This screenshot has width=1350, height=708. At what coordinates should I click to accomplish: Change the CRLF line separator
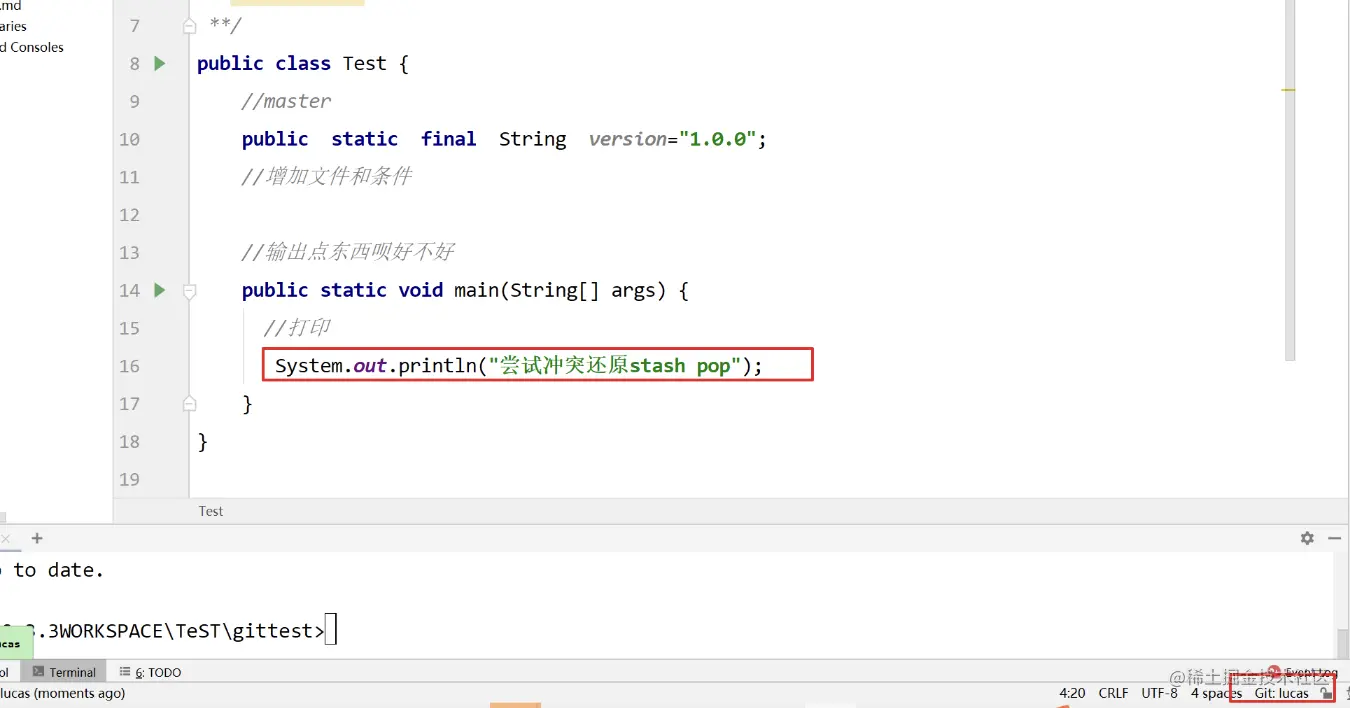tap(1113, 693)
